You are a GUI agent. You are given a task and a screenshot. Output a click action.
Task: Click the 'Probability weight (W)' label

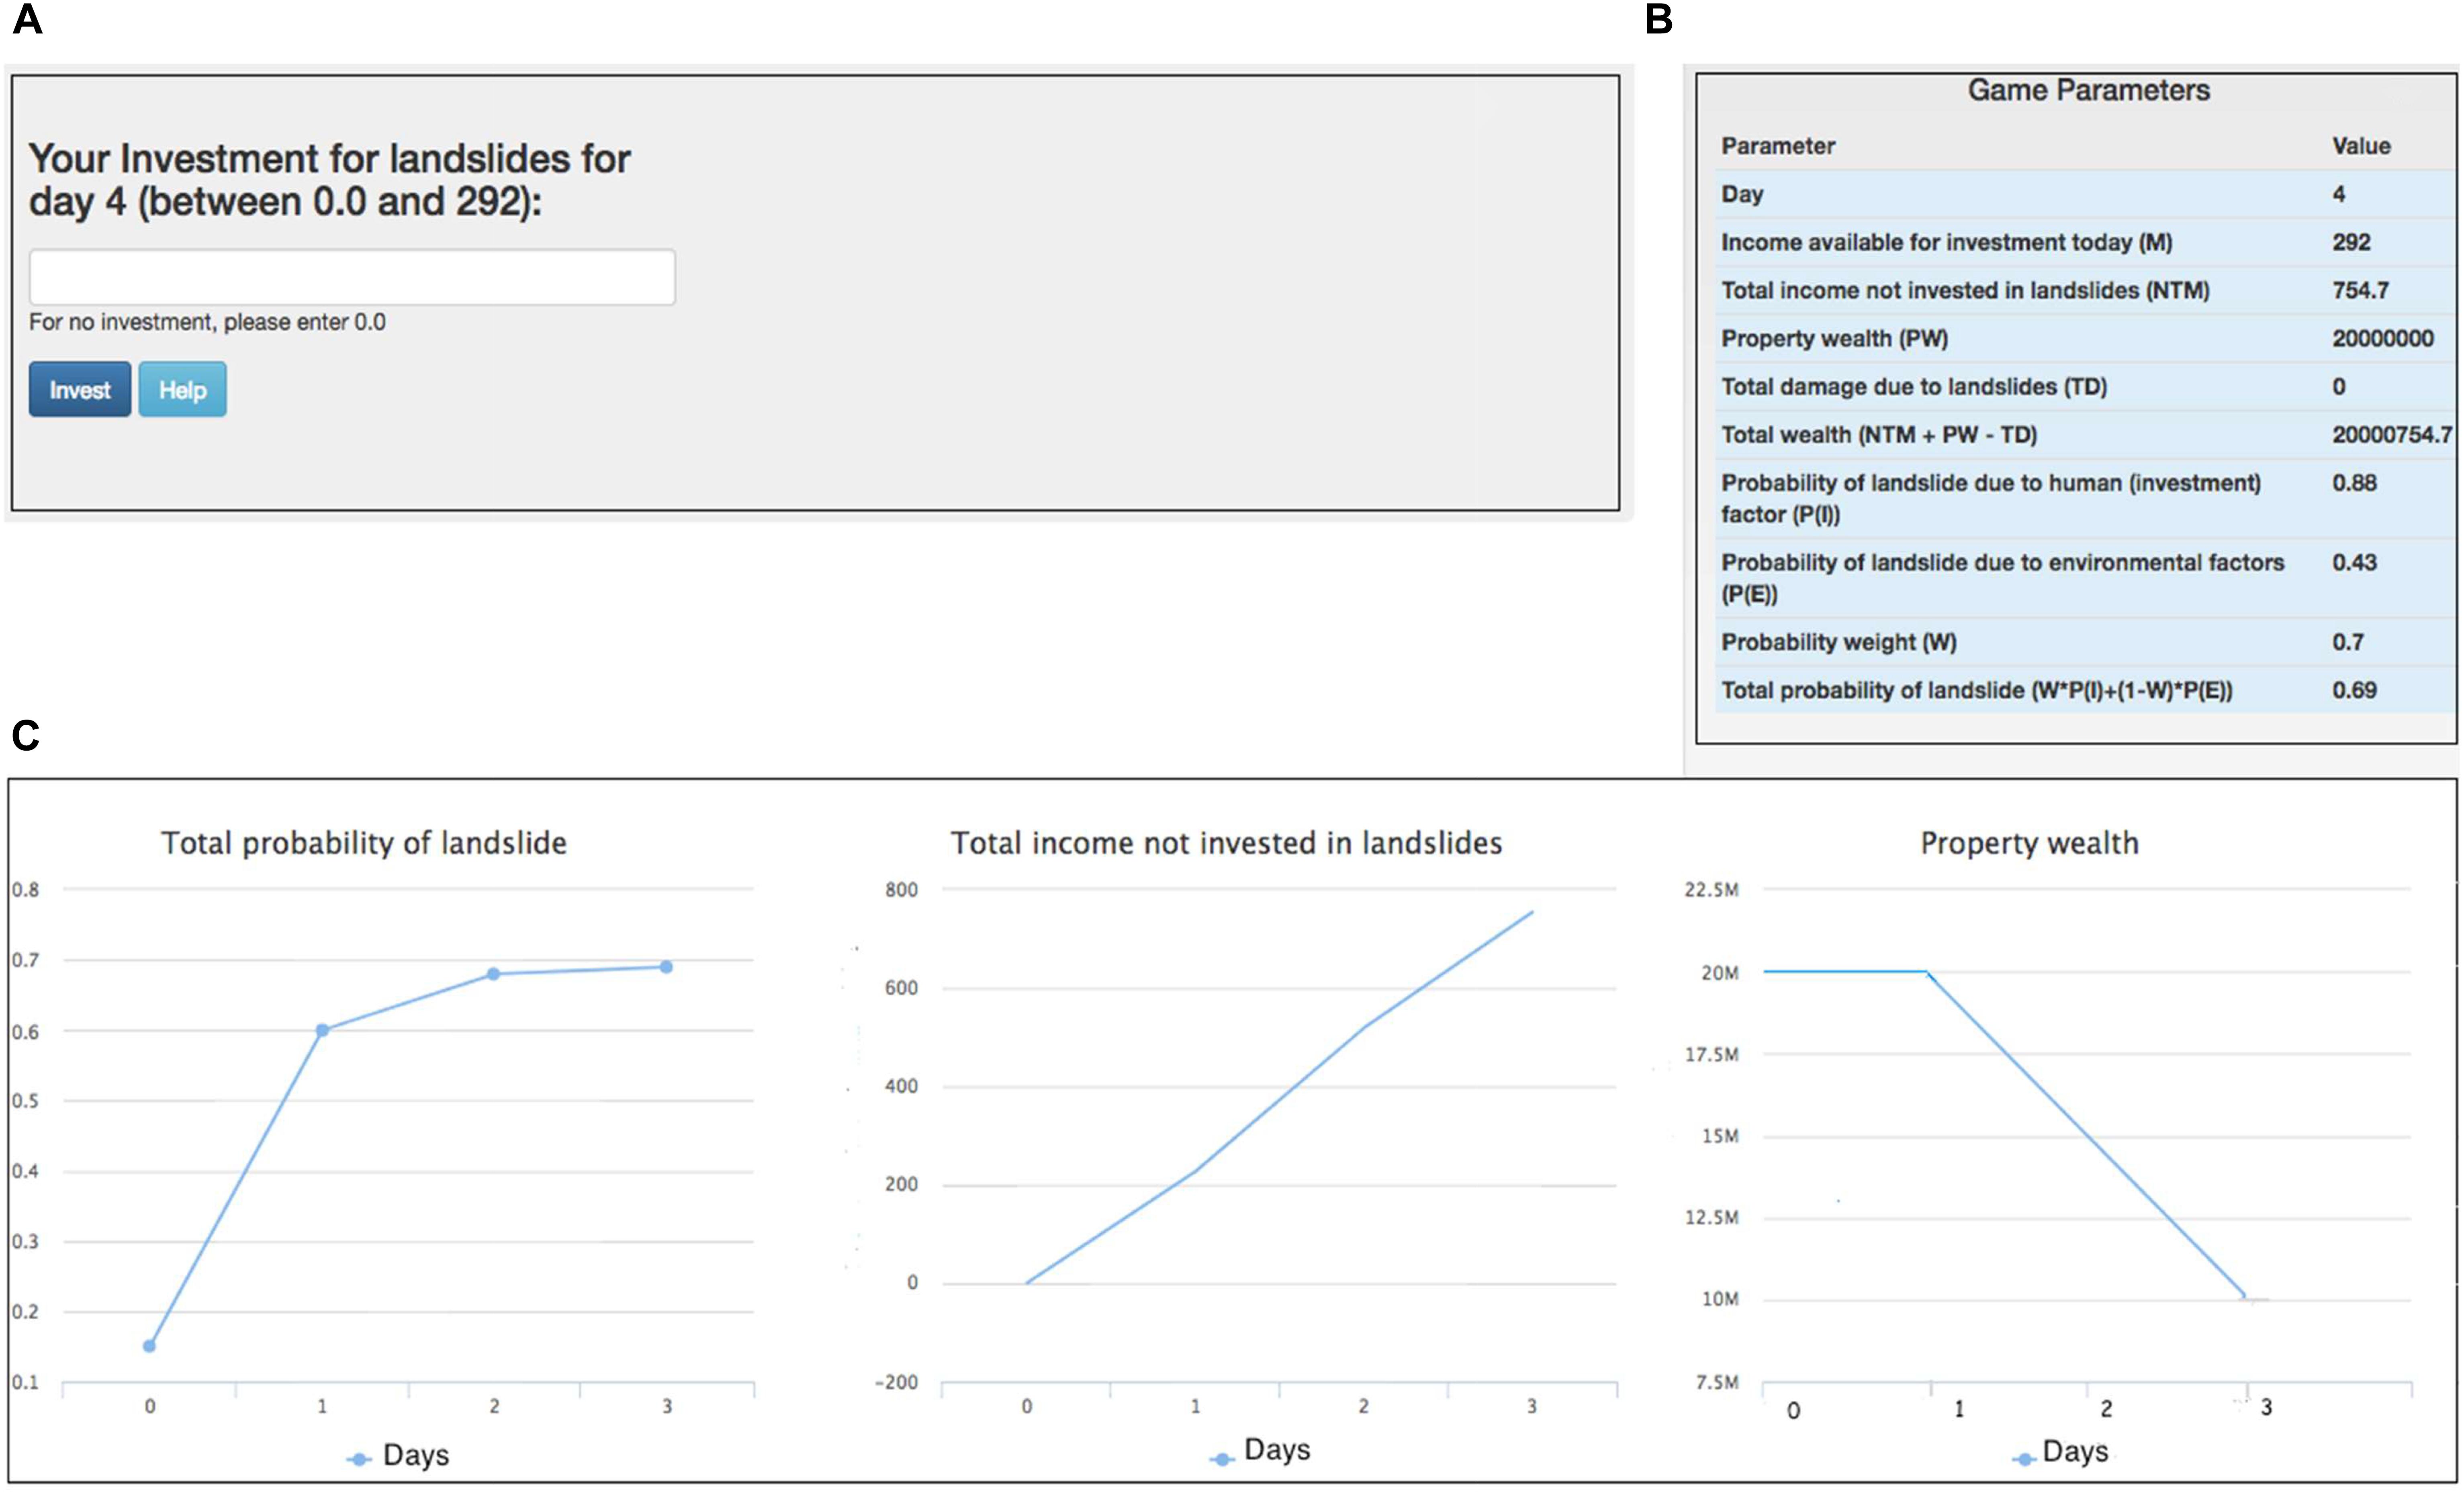click(x=1838, y=642)
